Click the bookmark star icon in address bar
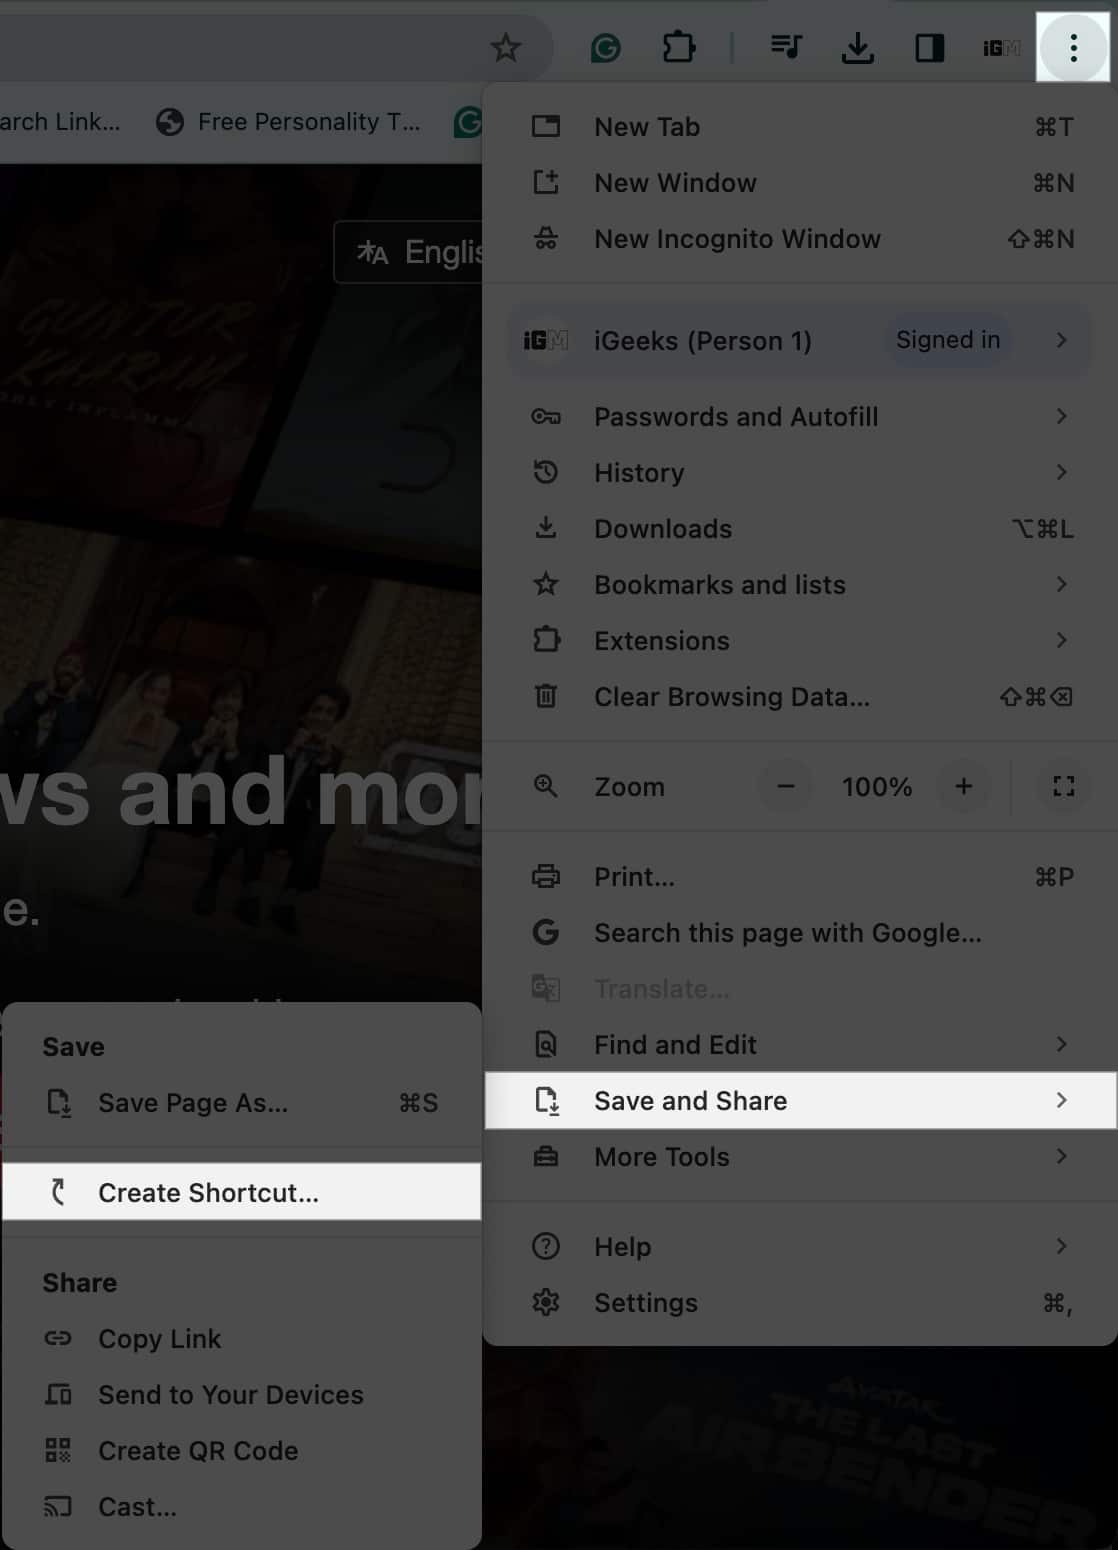Screen dimensions: 1118x1550 tap(506, 47)
